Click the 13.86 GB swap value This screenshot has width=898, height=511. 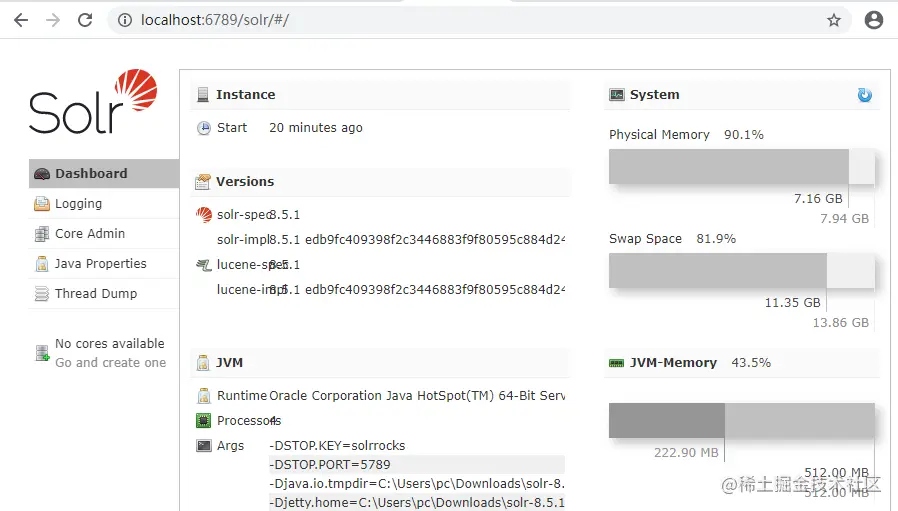(x=841, y=323)
